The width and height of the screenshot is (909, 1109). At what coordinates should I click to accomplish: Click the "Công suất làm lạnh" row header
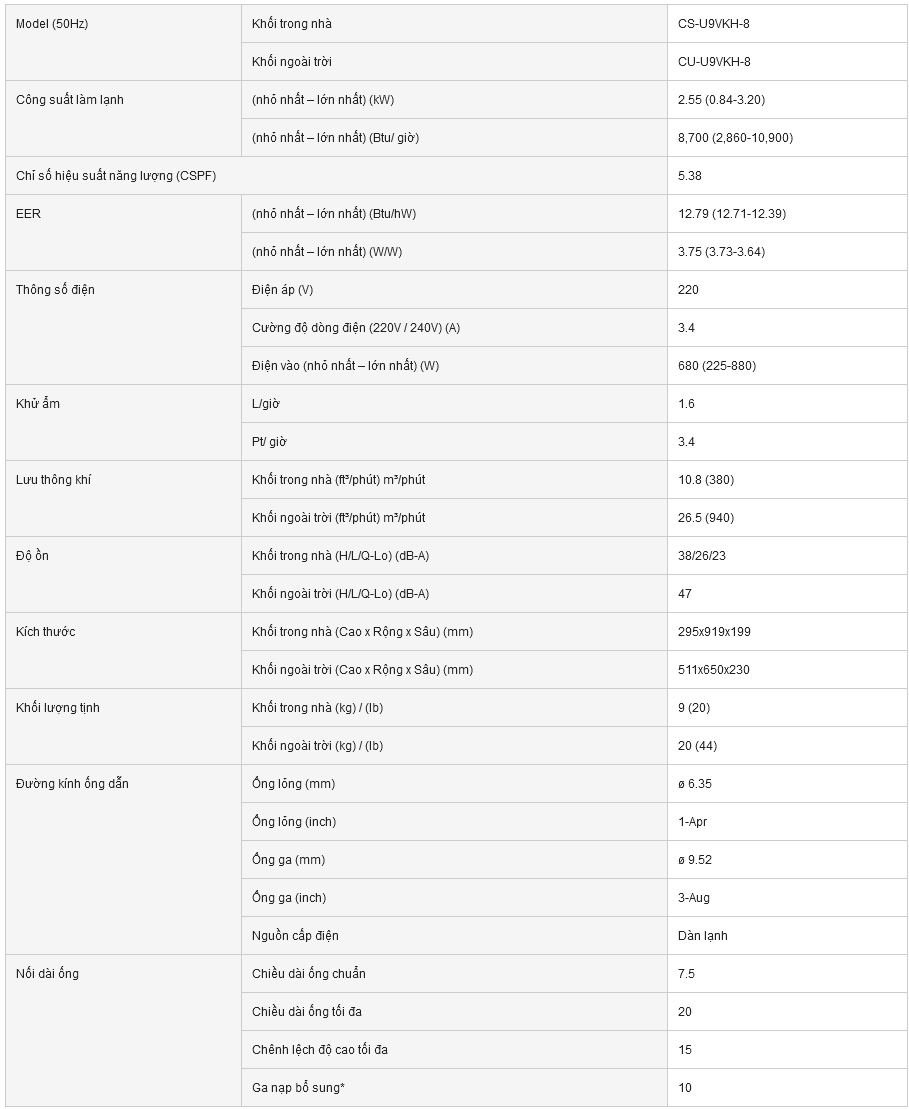(x=70, y=100)
